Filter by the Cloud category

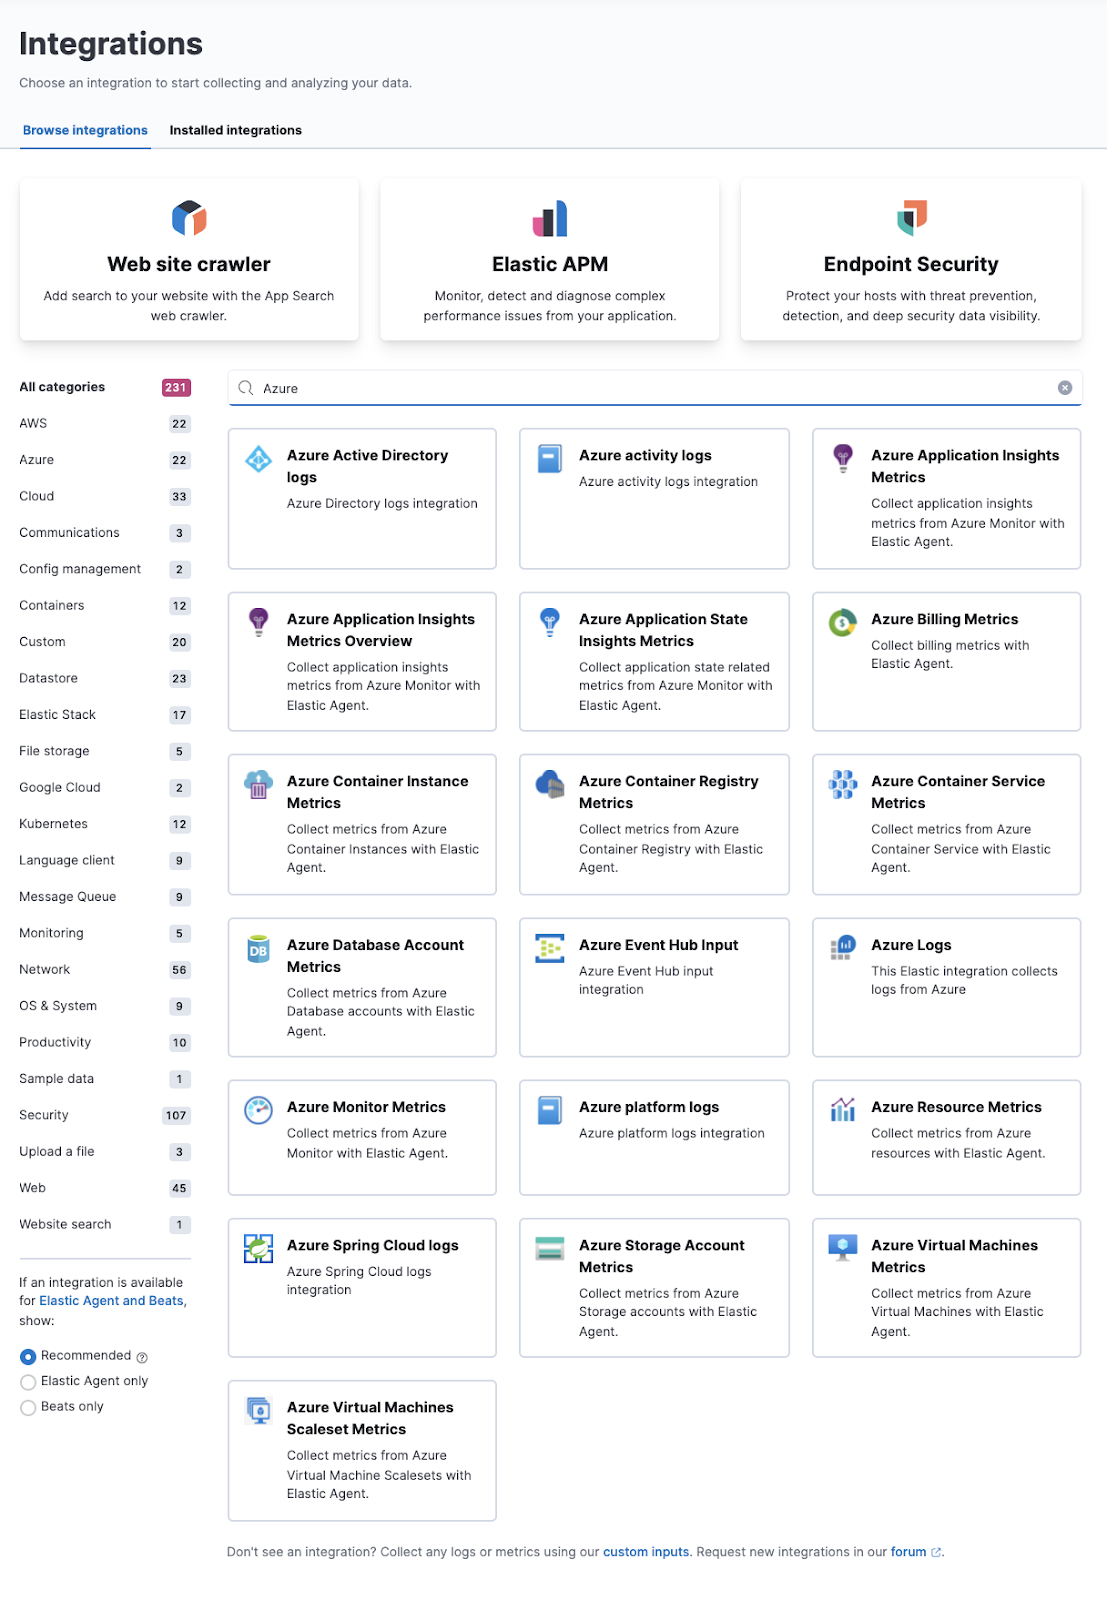[x=105, y=496]
